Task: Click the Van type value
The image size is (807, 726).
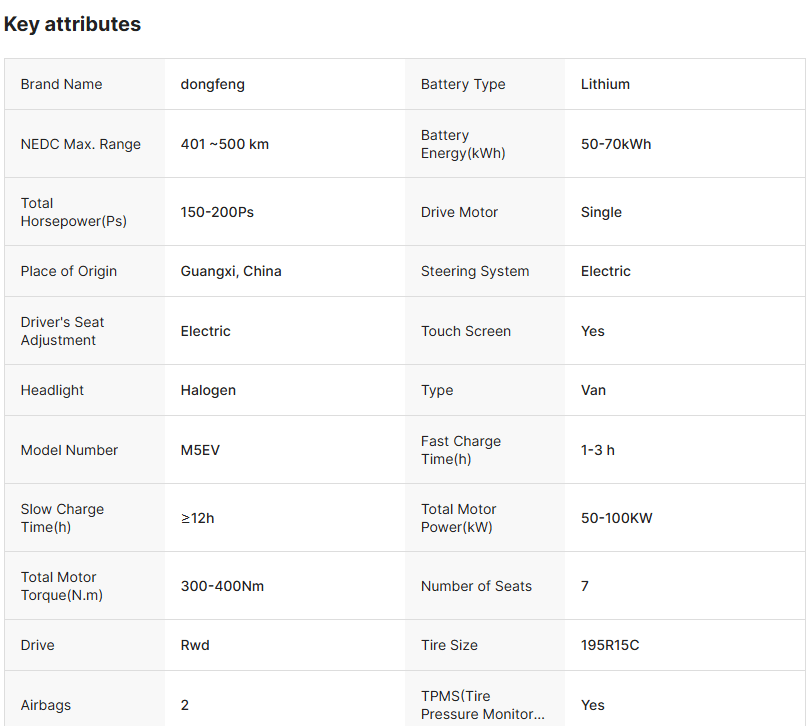Action: pyautogui.click(x=593, y=390)
